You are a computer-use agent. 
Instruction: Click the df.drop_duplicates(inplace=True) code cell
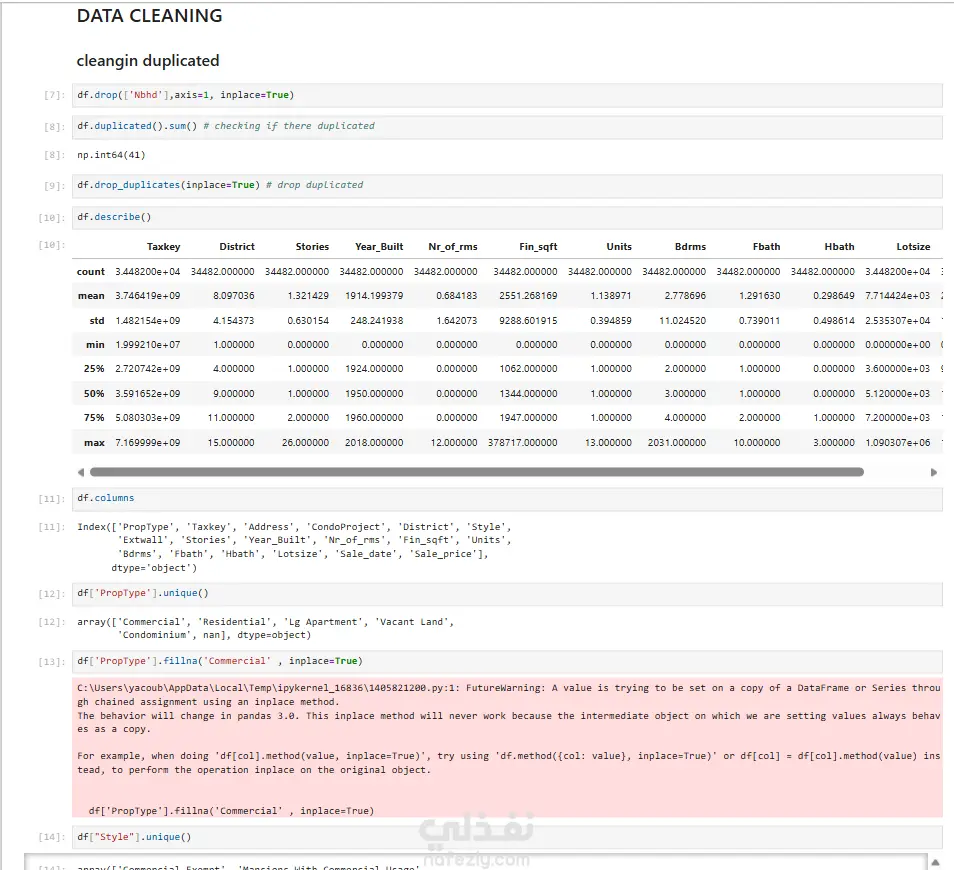tap(507, 186)
